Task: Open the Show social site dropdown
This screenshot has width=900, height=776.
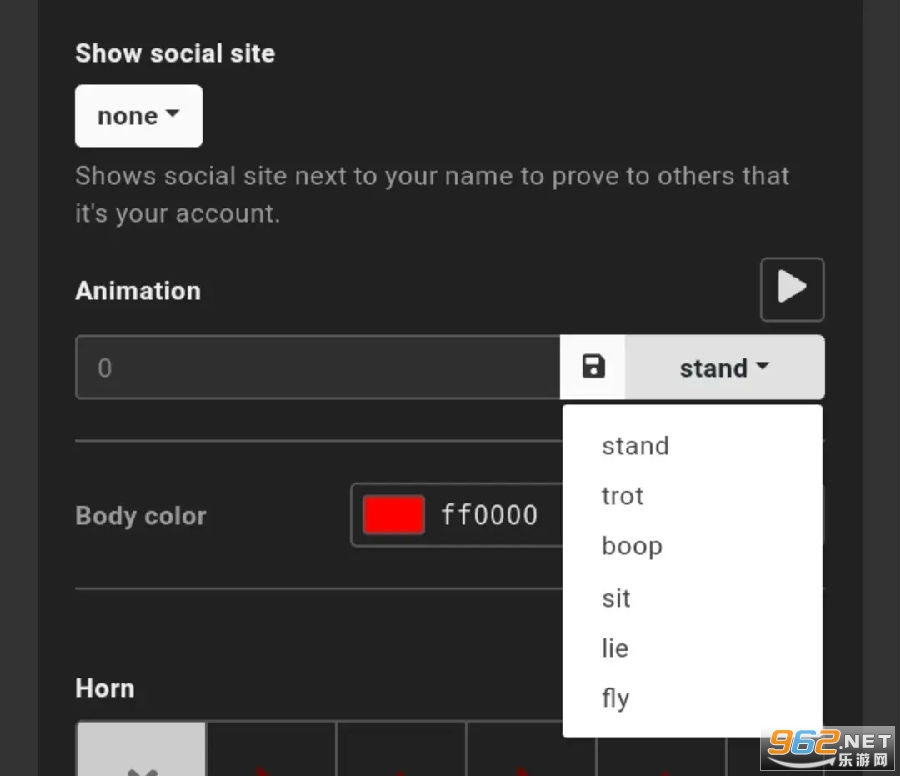Action: click(139, 116)
